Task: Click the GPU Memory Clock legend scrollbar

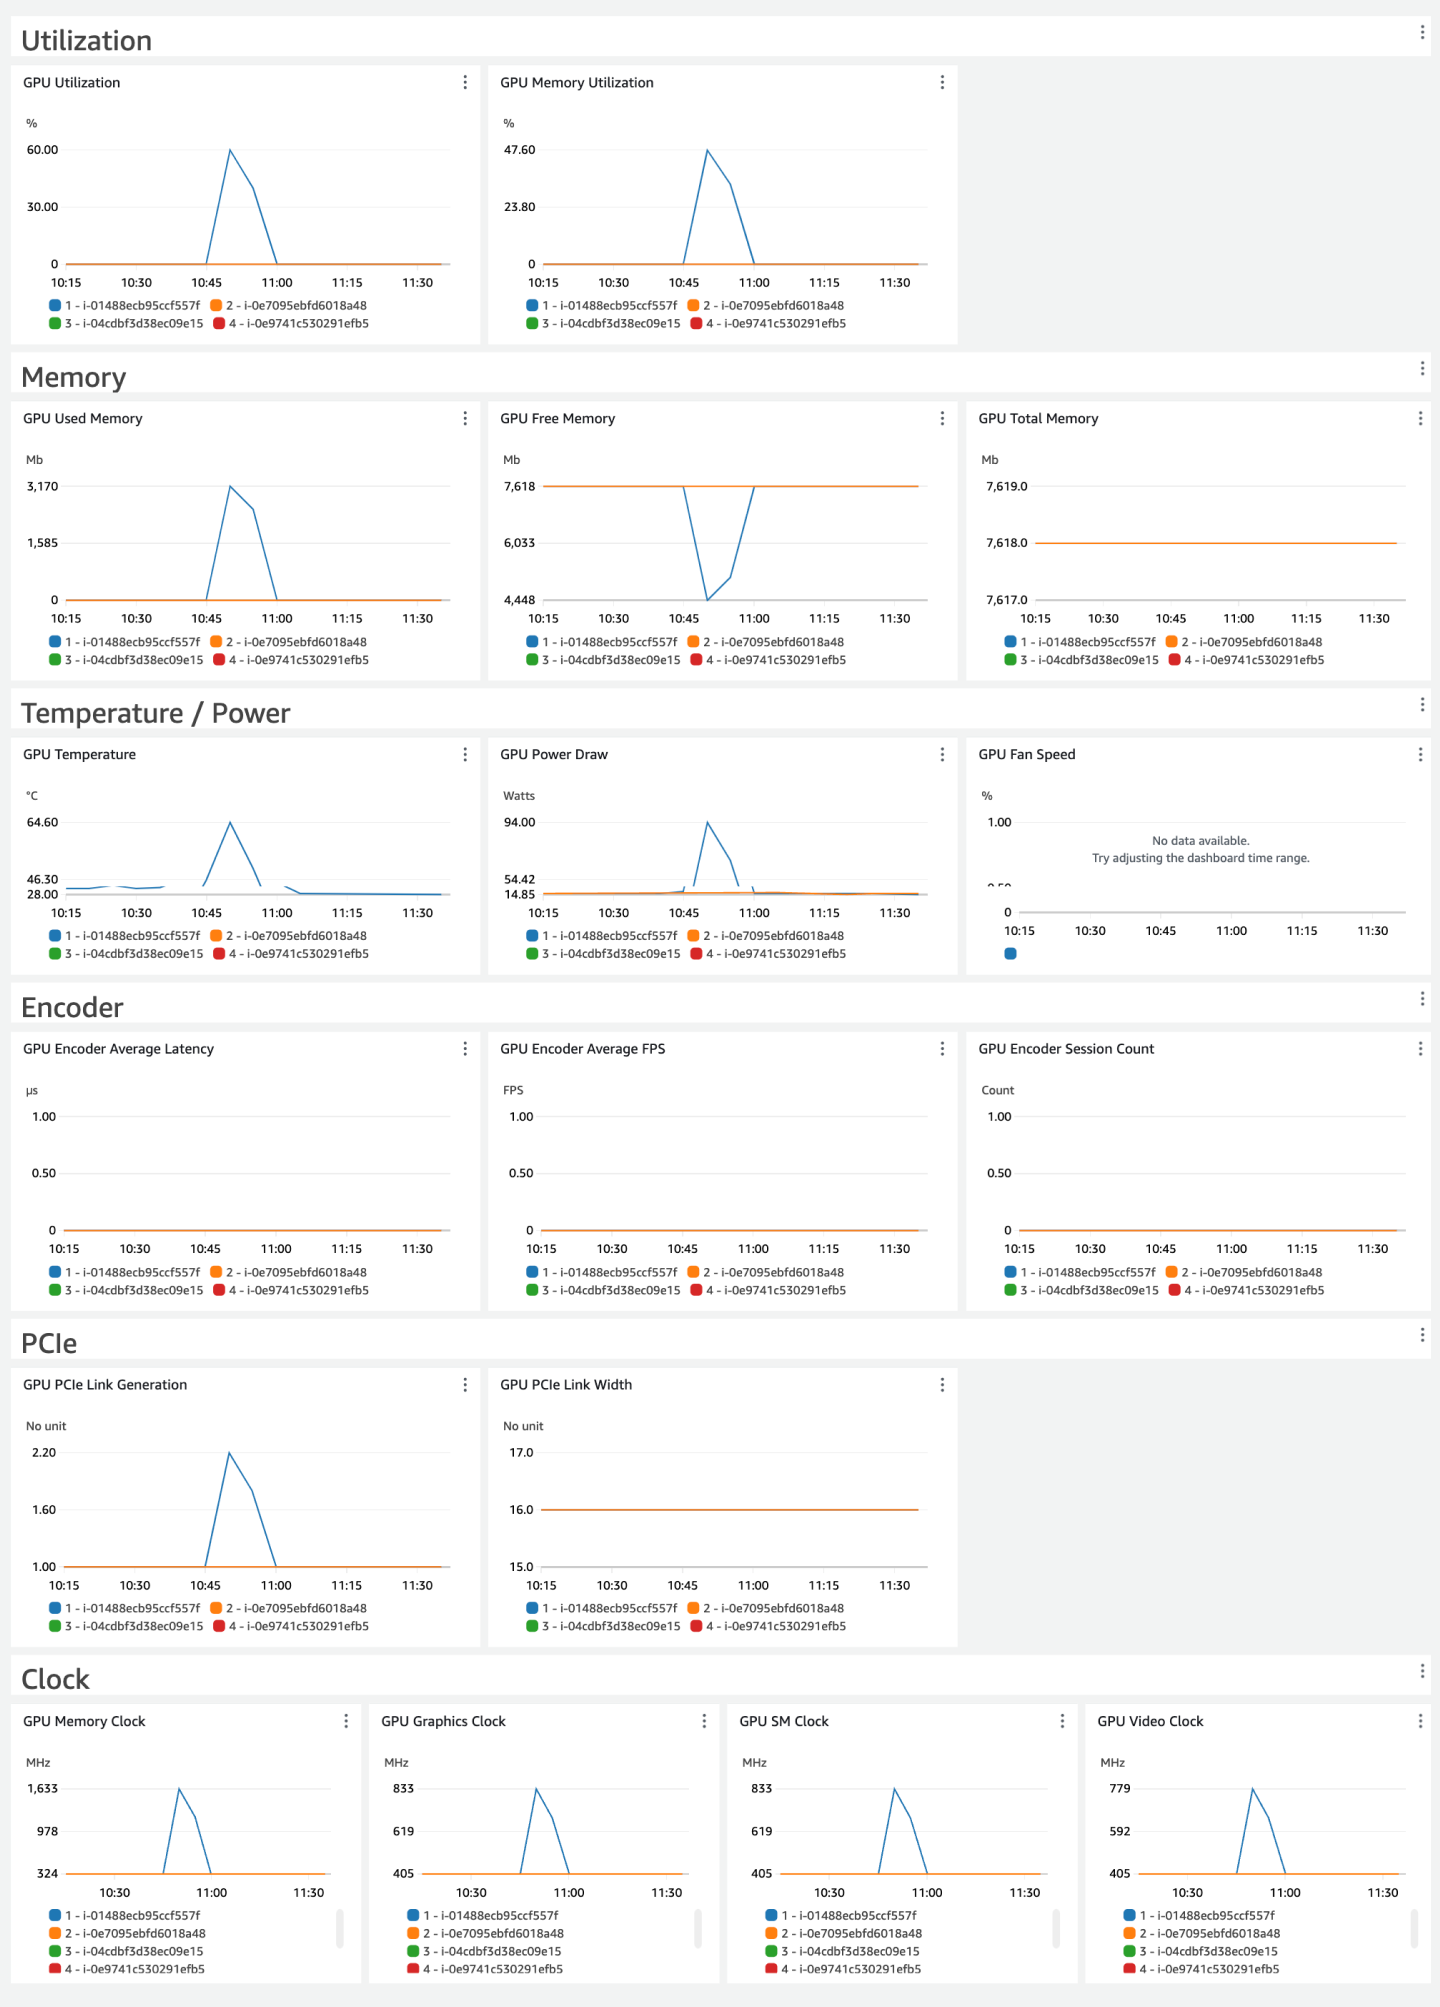Action: point(340,1928)
